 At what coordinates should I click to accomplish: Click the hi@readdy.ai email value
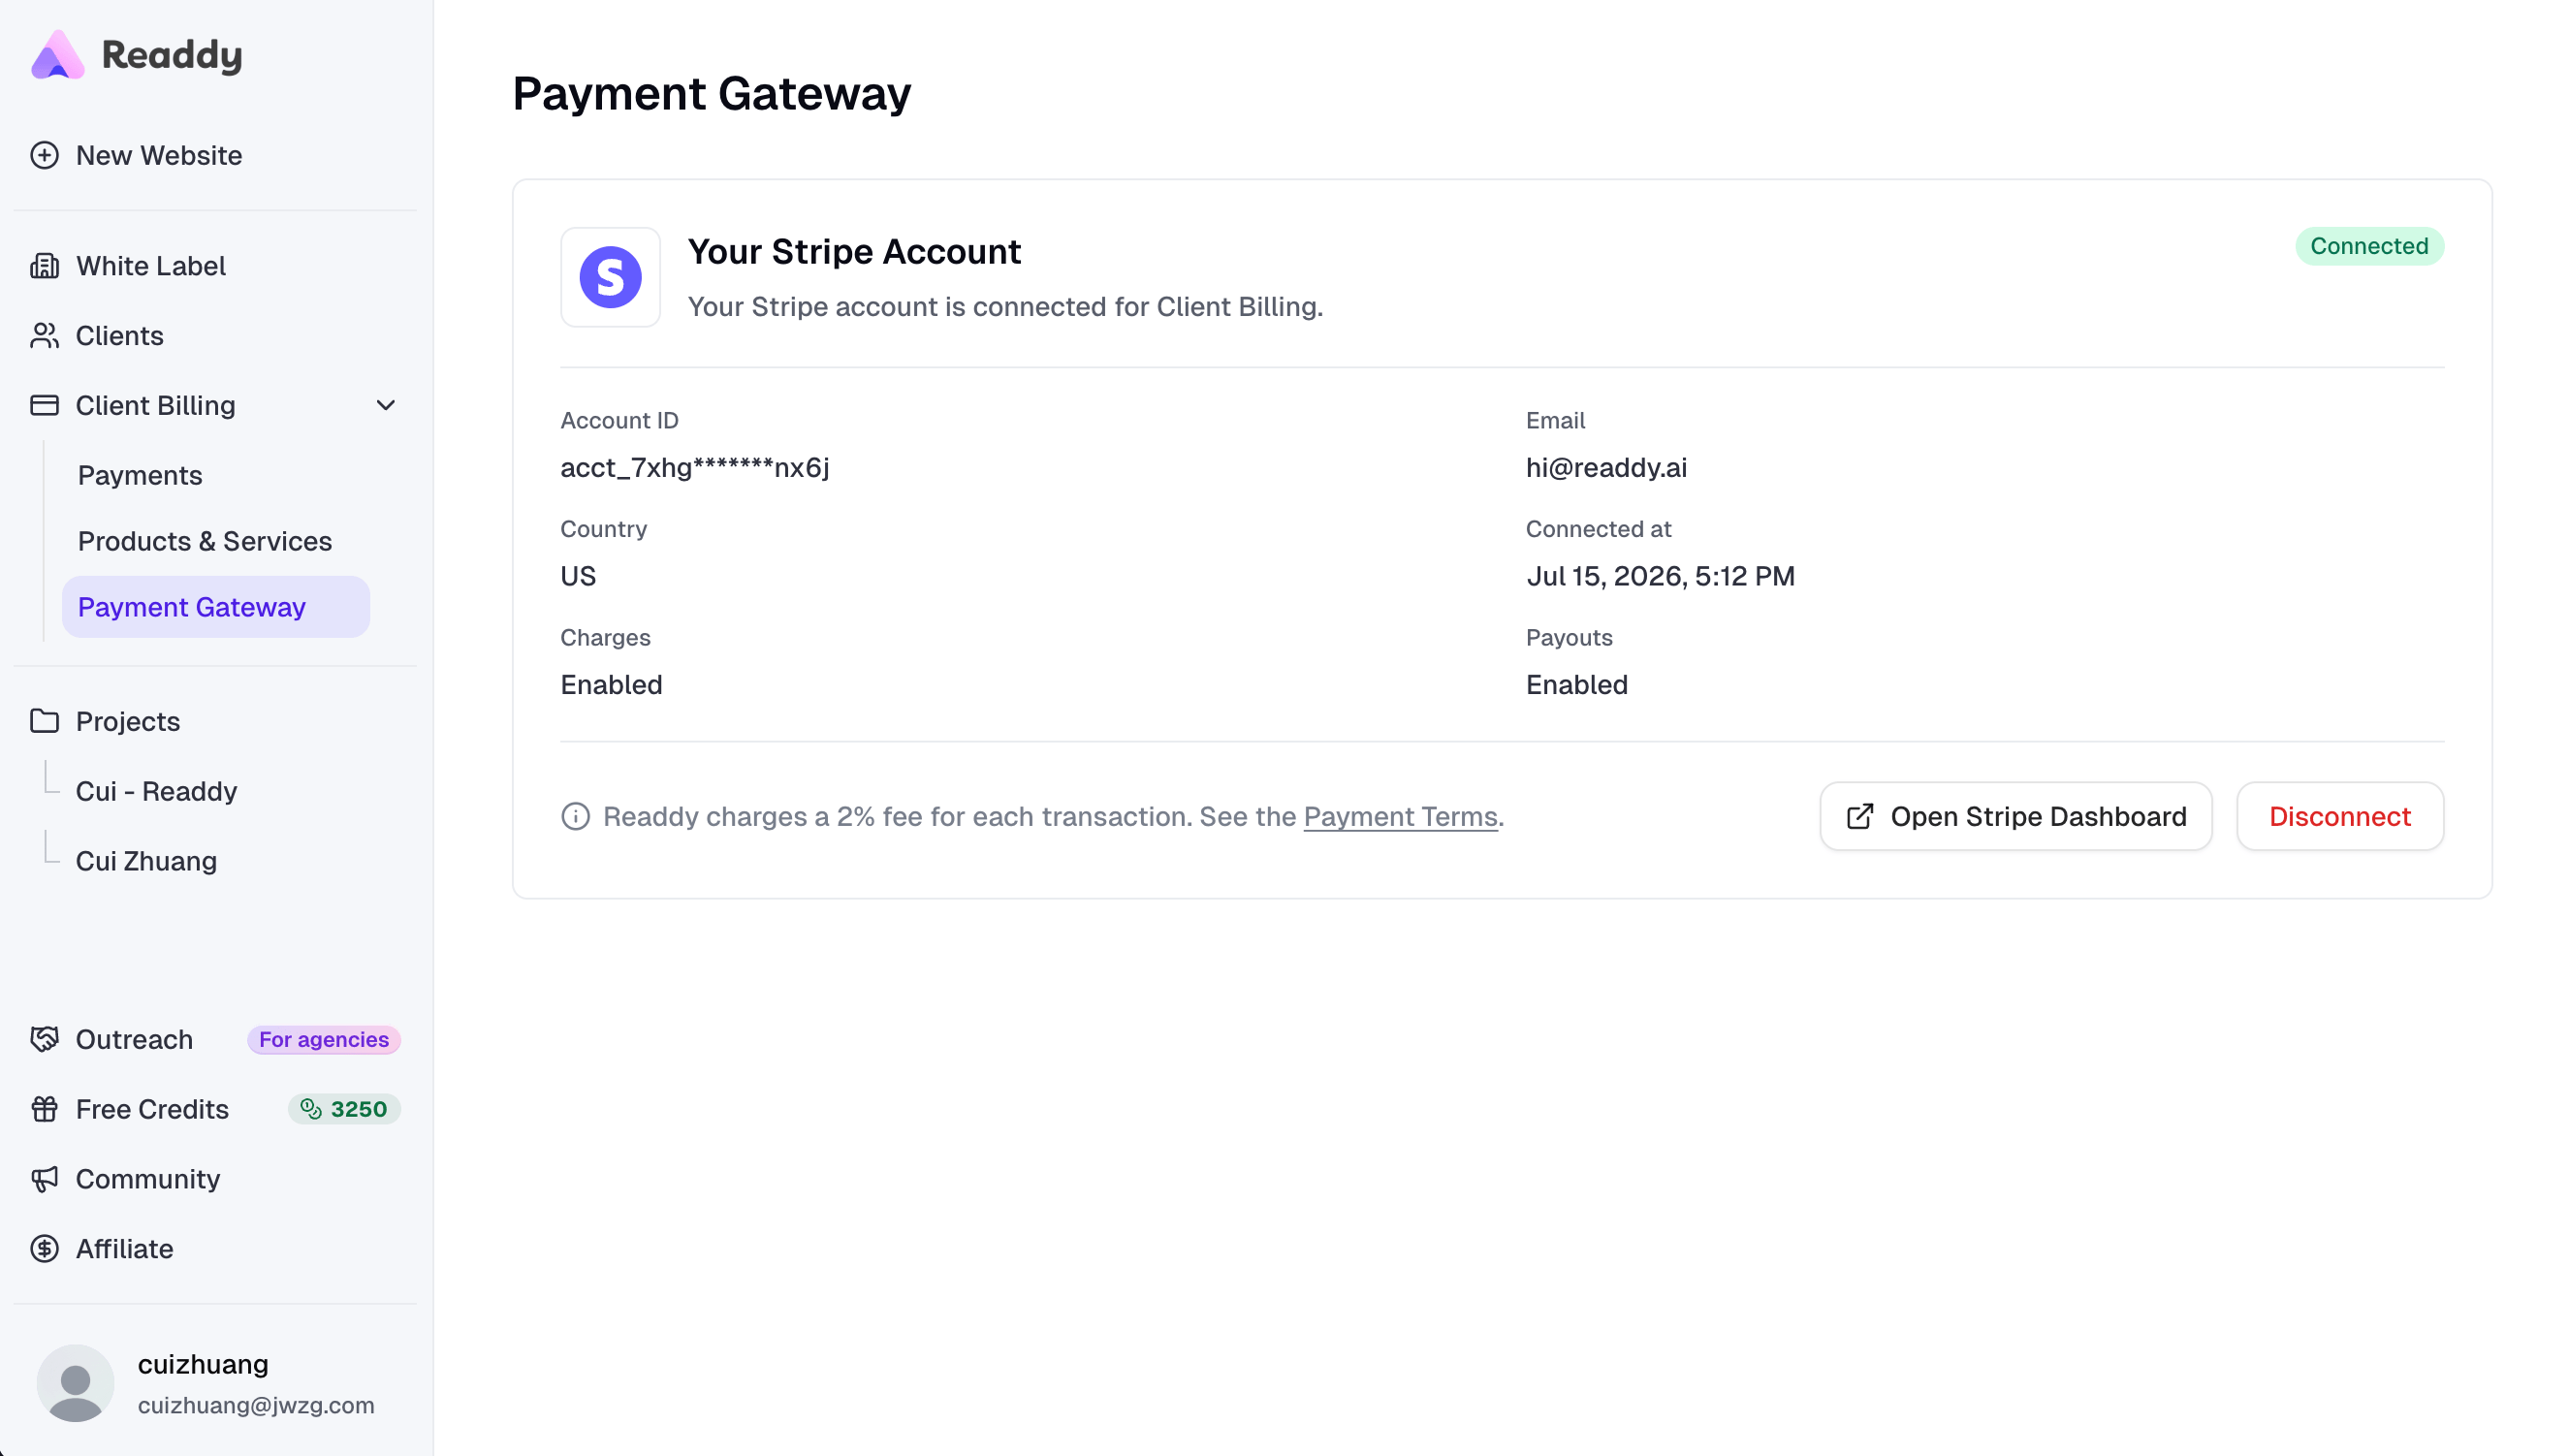point(1606,467)
